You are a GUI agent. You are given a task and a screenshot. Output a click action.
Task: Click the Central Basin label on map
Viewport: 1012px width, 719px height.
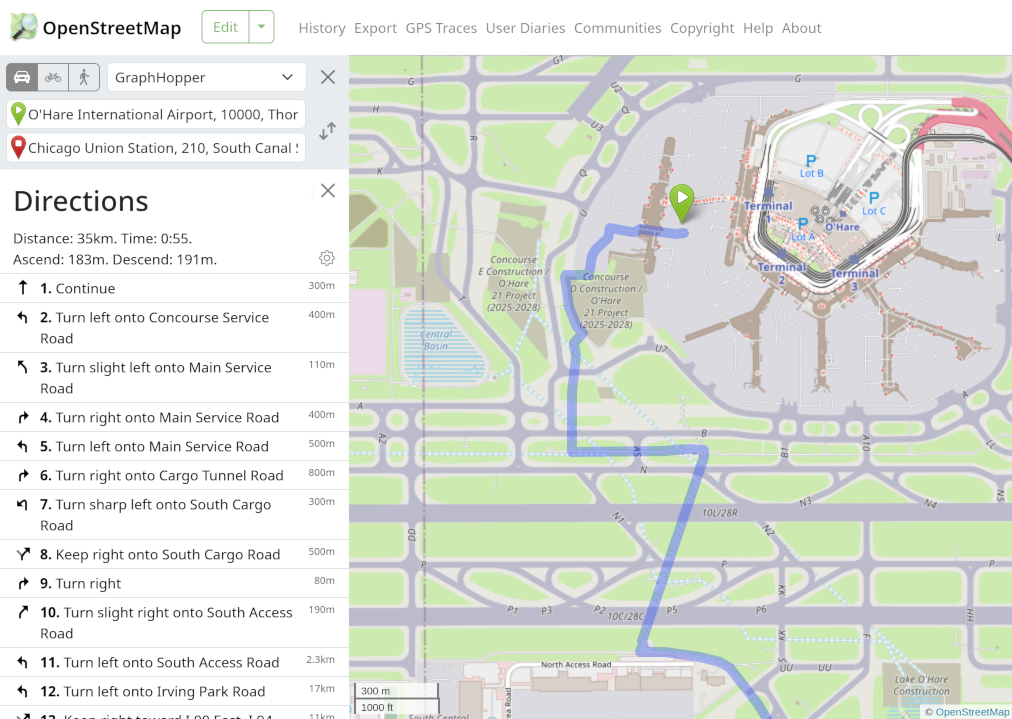click(x=436, y=340)
